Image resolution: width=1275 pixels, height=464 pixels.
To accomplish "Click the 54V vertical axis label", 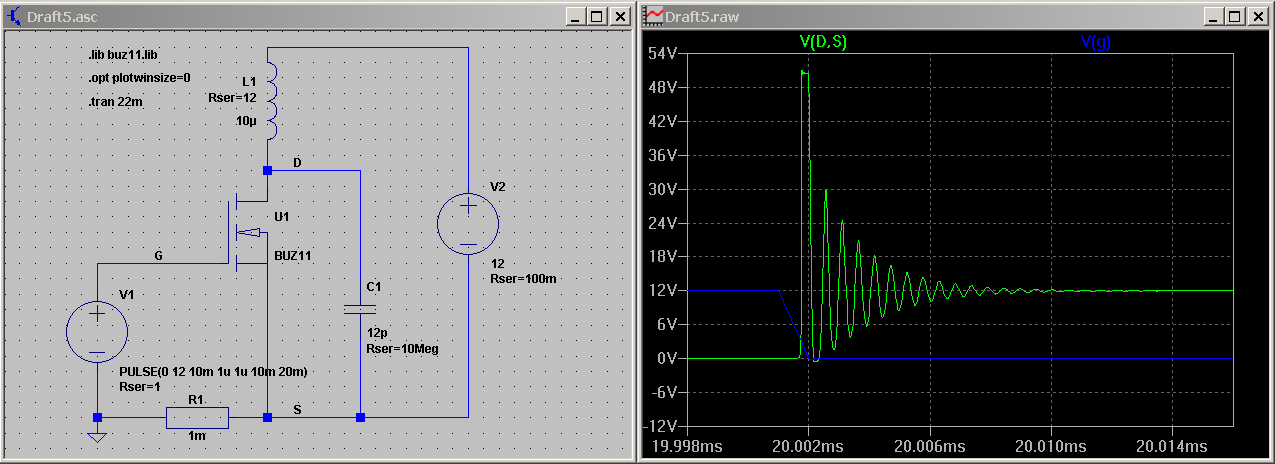I will click(x=664, y=52).
